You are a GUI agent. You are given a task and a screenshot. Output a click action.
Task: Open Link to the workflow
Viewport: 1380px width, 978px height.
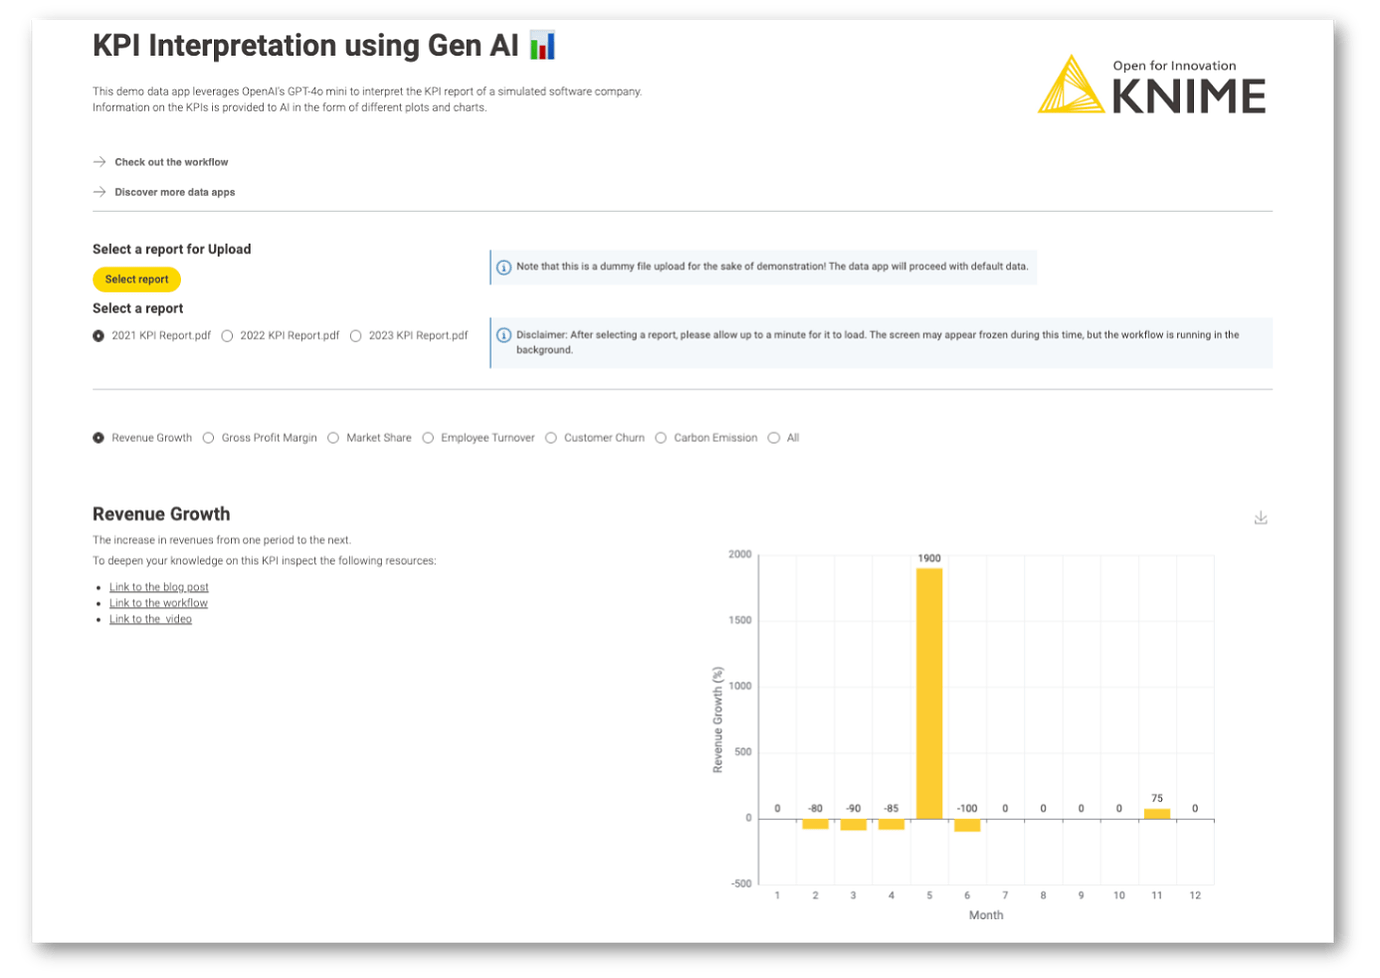click(x=158, y=602)
